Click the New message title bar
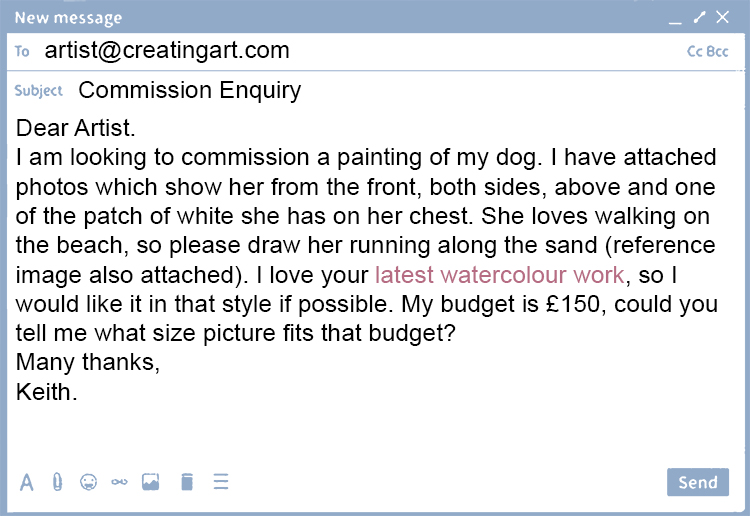Viewport: 750px width, 516px height. click(300, 17)
